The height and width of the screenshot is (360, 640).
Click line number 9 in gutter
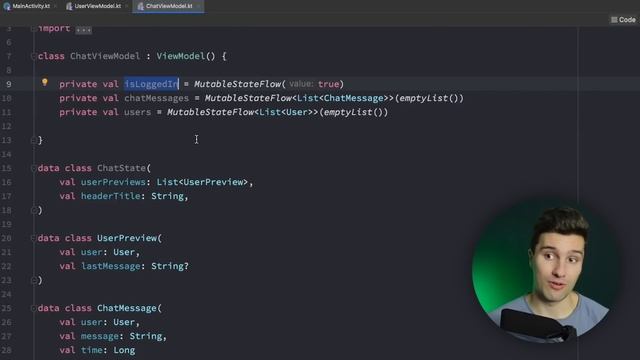tap(9, 84)
